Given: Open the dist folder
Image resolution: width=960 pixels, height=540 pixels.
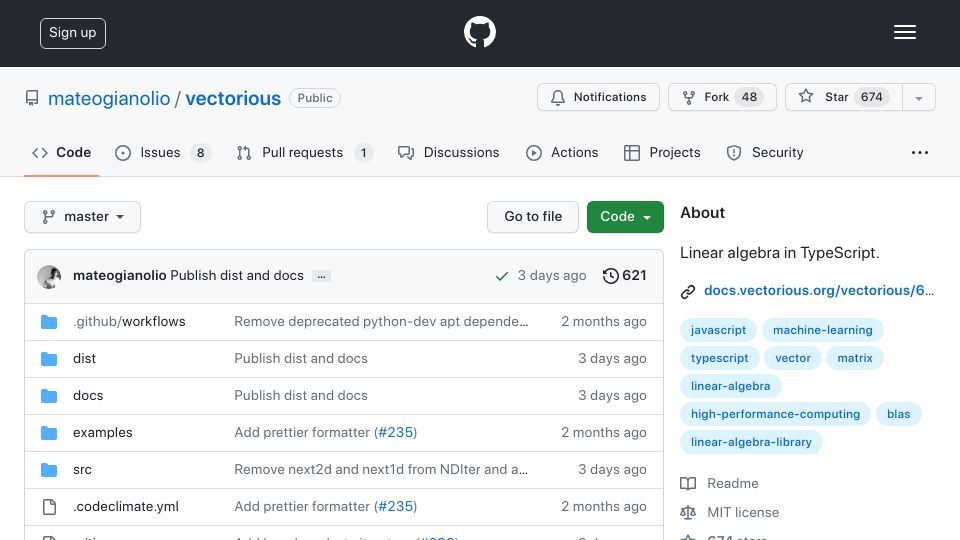Looking at the screenshot, I should 84,359.
